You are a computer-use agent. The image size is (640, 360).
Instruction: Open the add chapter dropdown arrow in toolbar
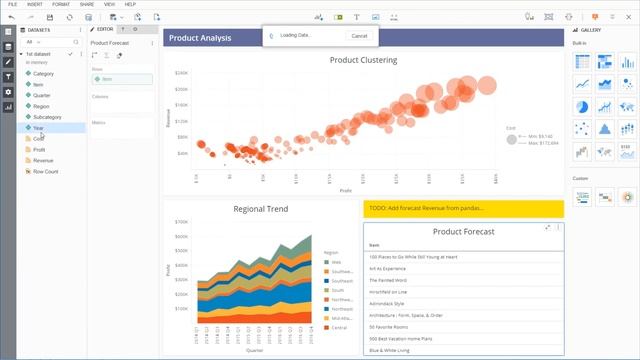[121, 18]
